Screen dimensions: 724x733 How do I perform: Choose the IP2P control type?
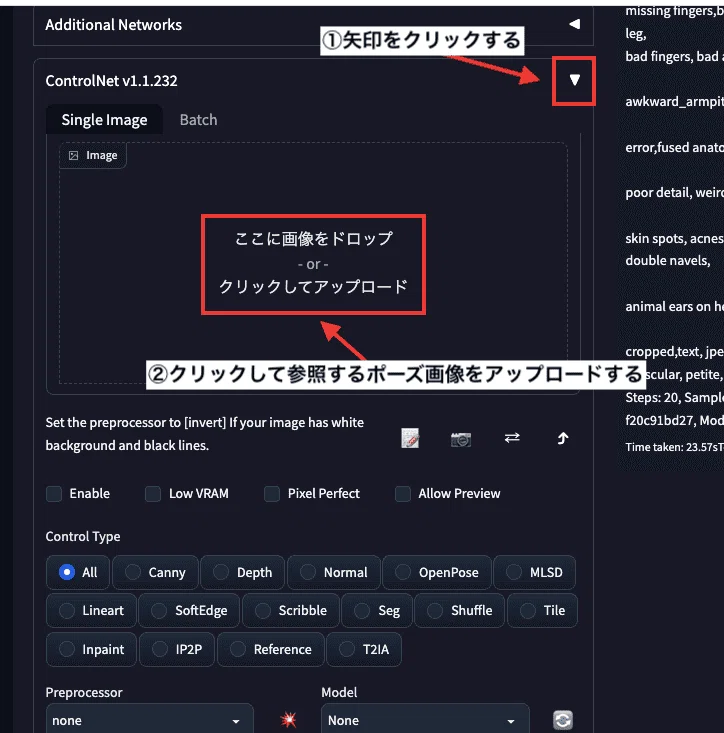[177, 649]
